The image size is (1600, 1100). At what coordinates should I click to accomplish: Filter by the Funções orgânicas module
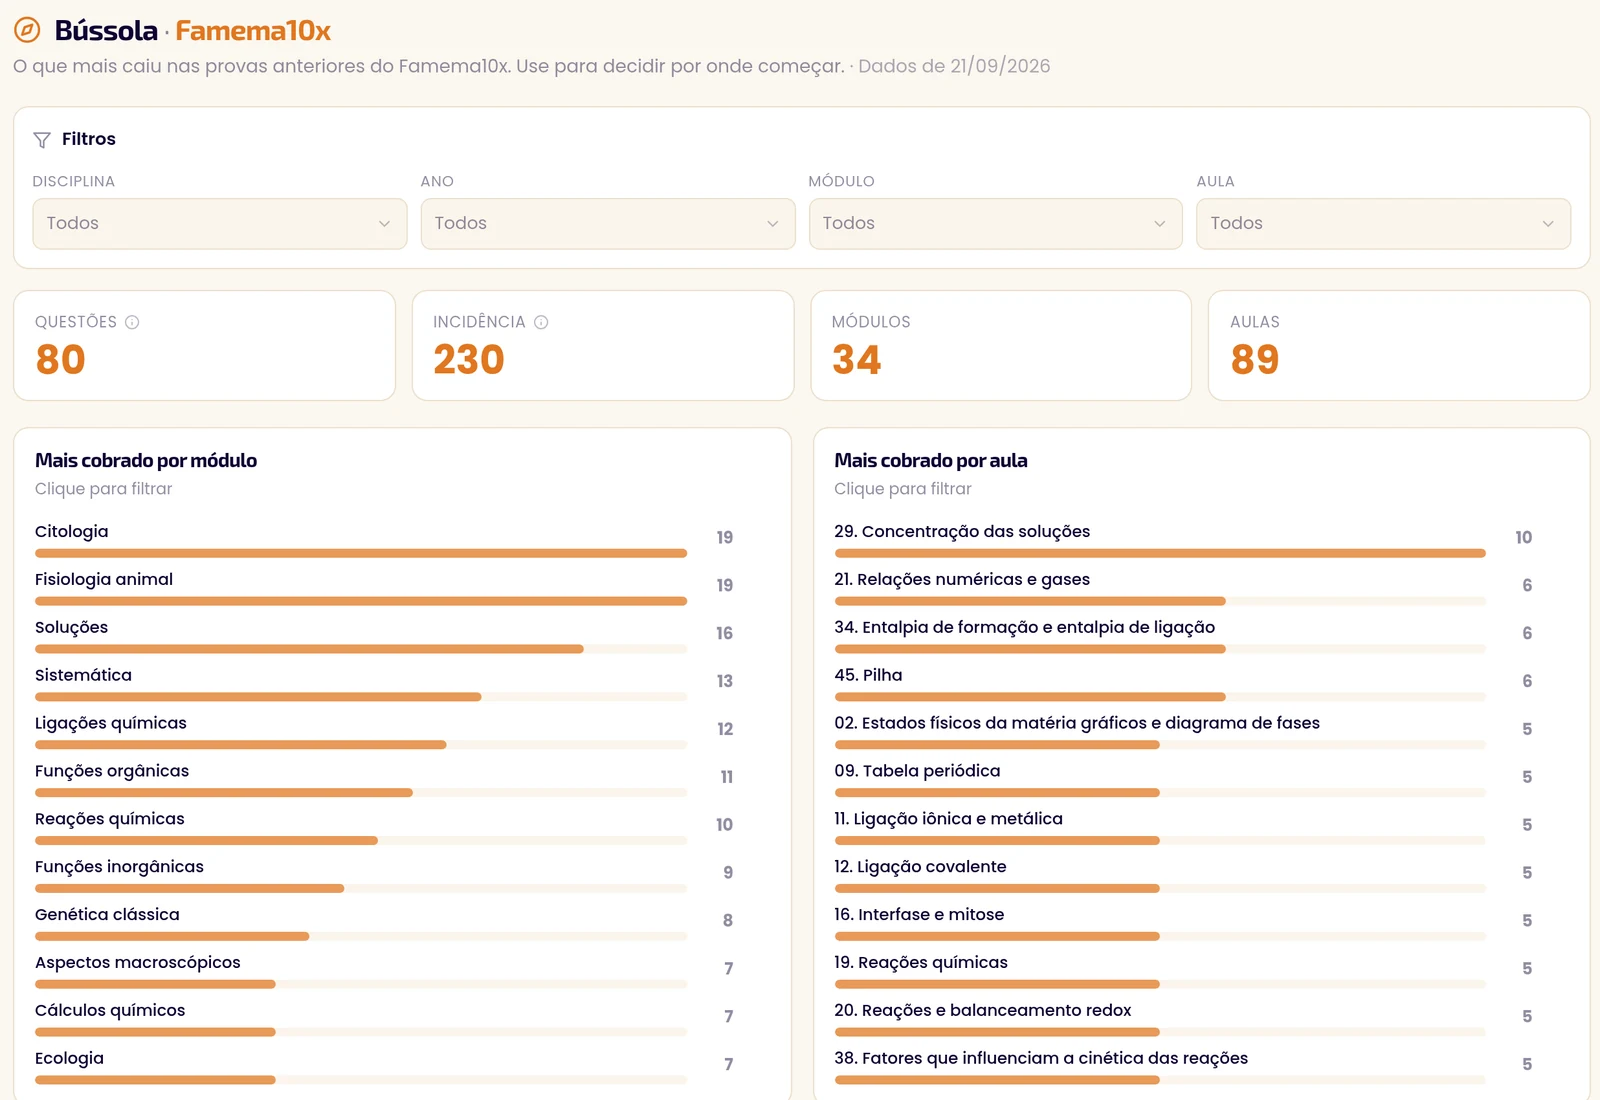pos(384,779)
